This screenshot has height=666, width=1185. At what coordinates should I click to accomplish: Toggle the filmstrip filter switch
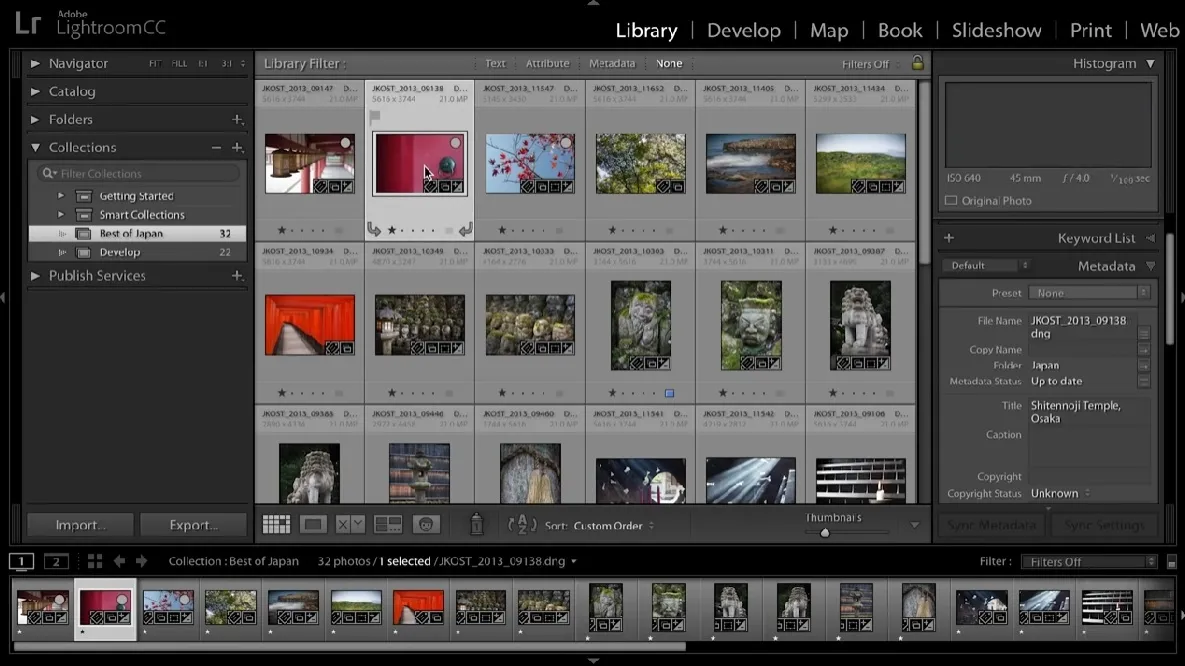tap(1172, 562)
